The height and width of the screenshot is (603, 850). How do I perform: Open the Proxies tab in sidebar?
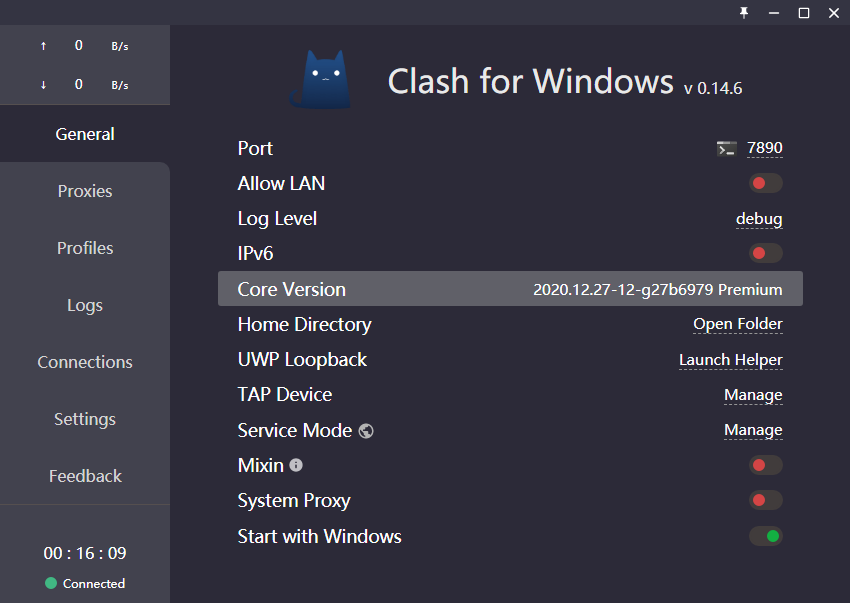(x=85, y=191)
